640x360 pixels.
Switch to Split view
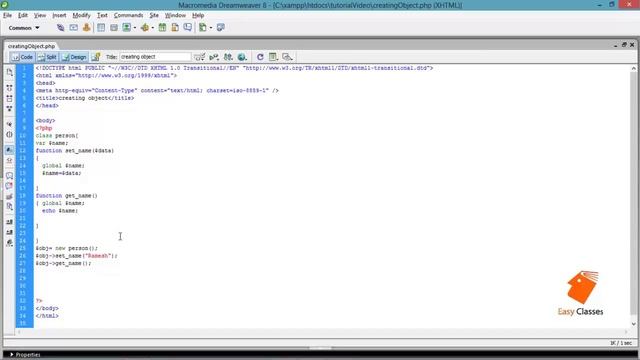pyautogui.click(x=47, y=57)
